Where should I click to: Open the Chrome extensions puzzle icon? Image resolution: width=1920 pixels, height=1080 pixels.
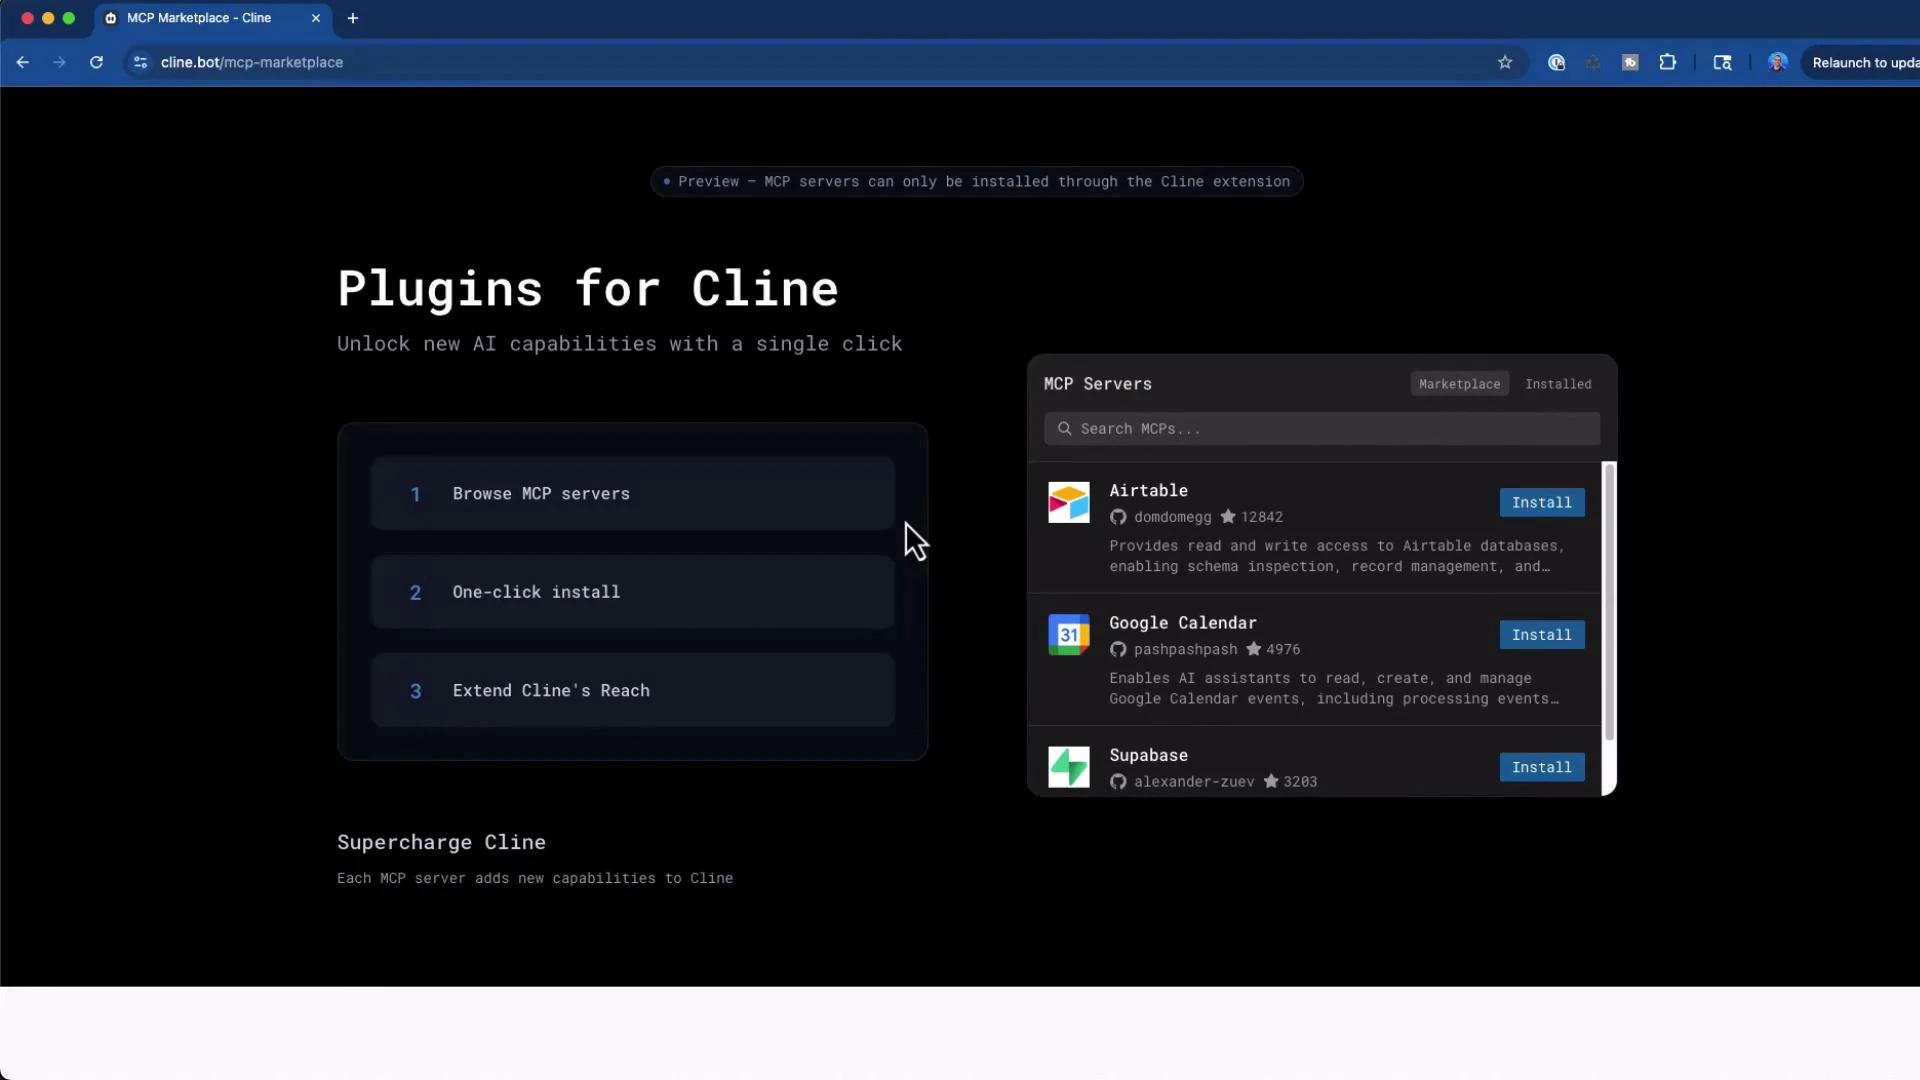pos(1668,62)
